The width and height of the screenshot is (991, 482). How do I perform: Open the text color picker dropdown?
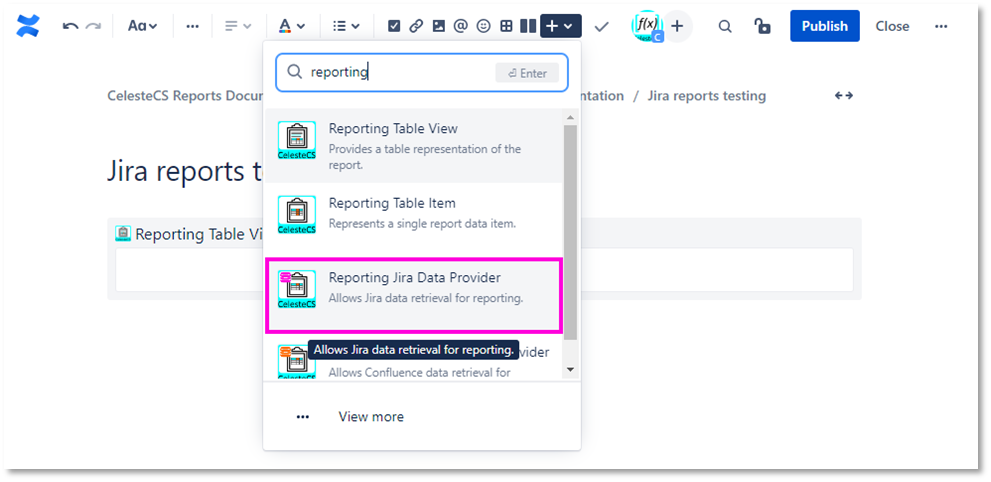pos(292,26)
